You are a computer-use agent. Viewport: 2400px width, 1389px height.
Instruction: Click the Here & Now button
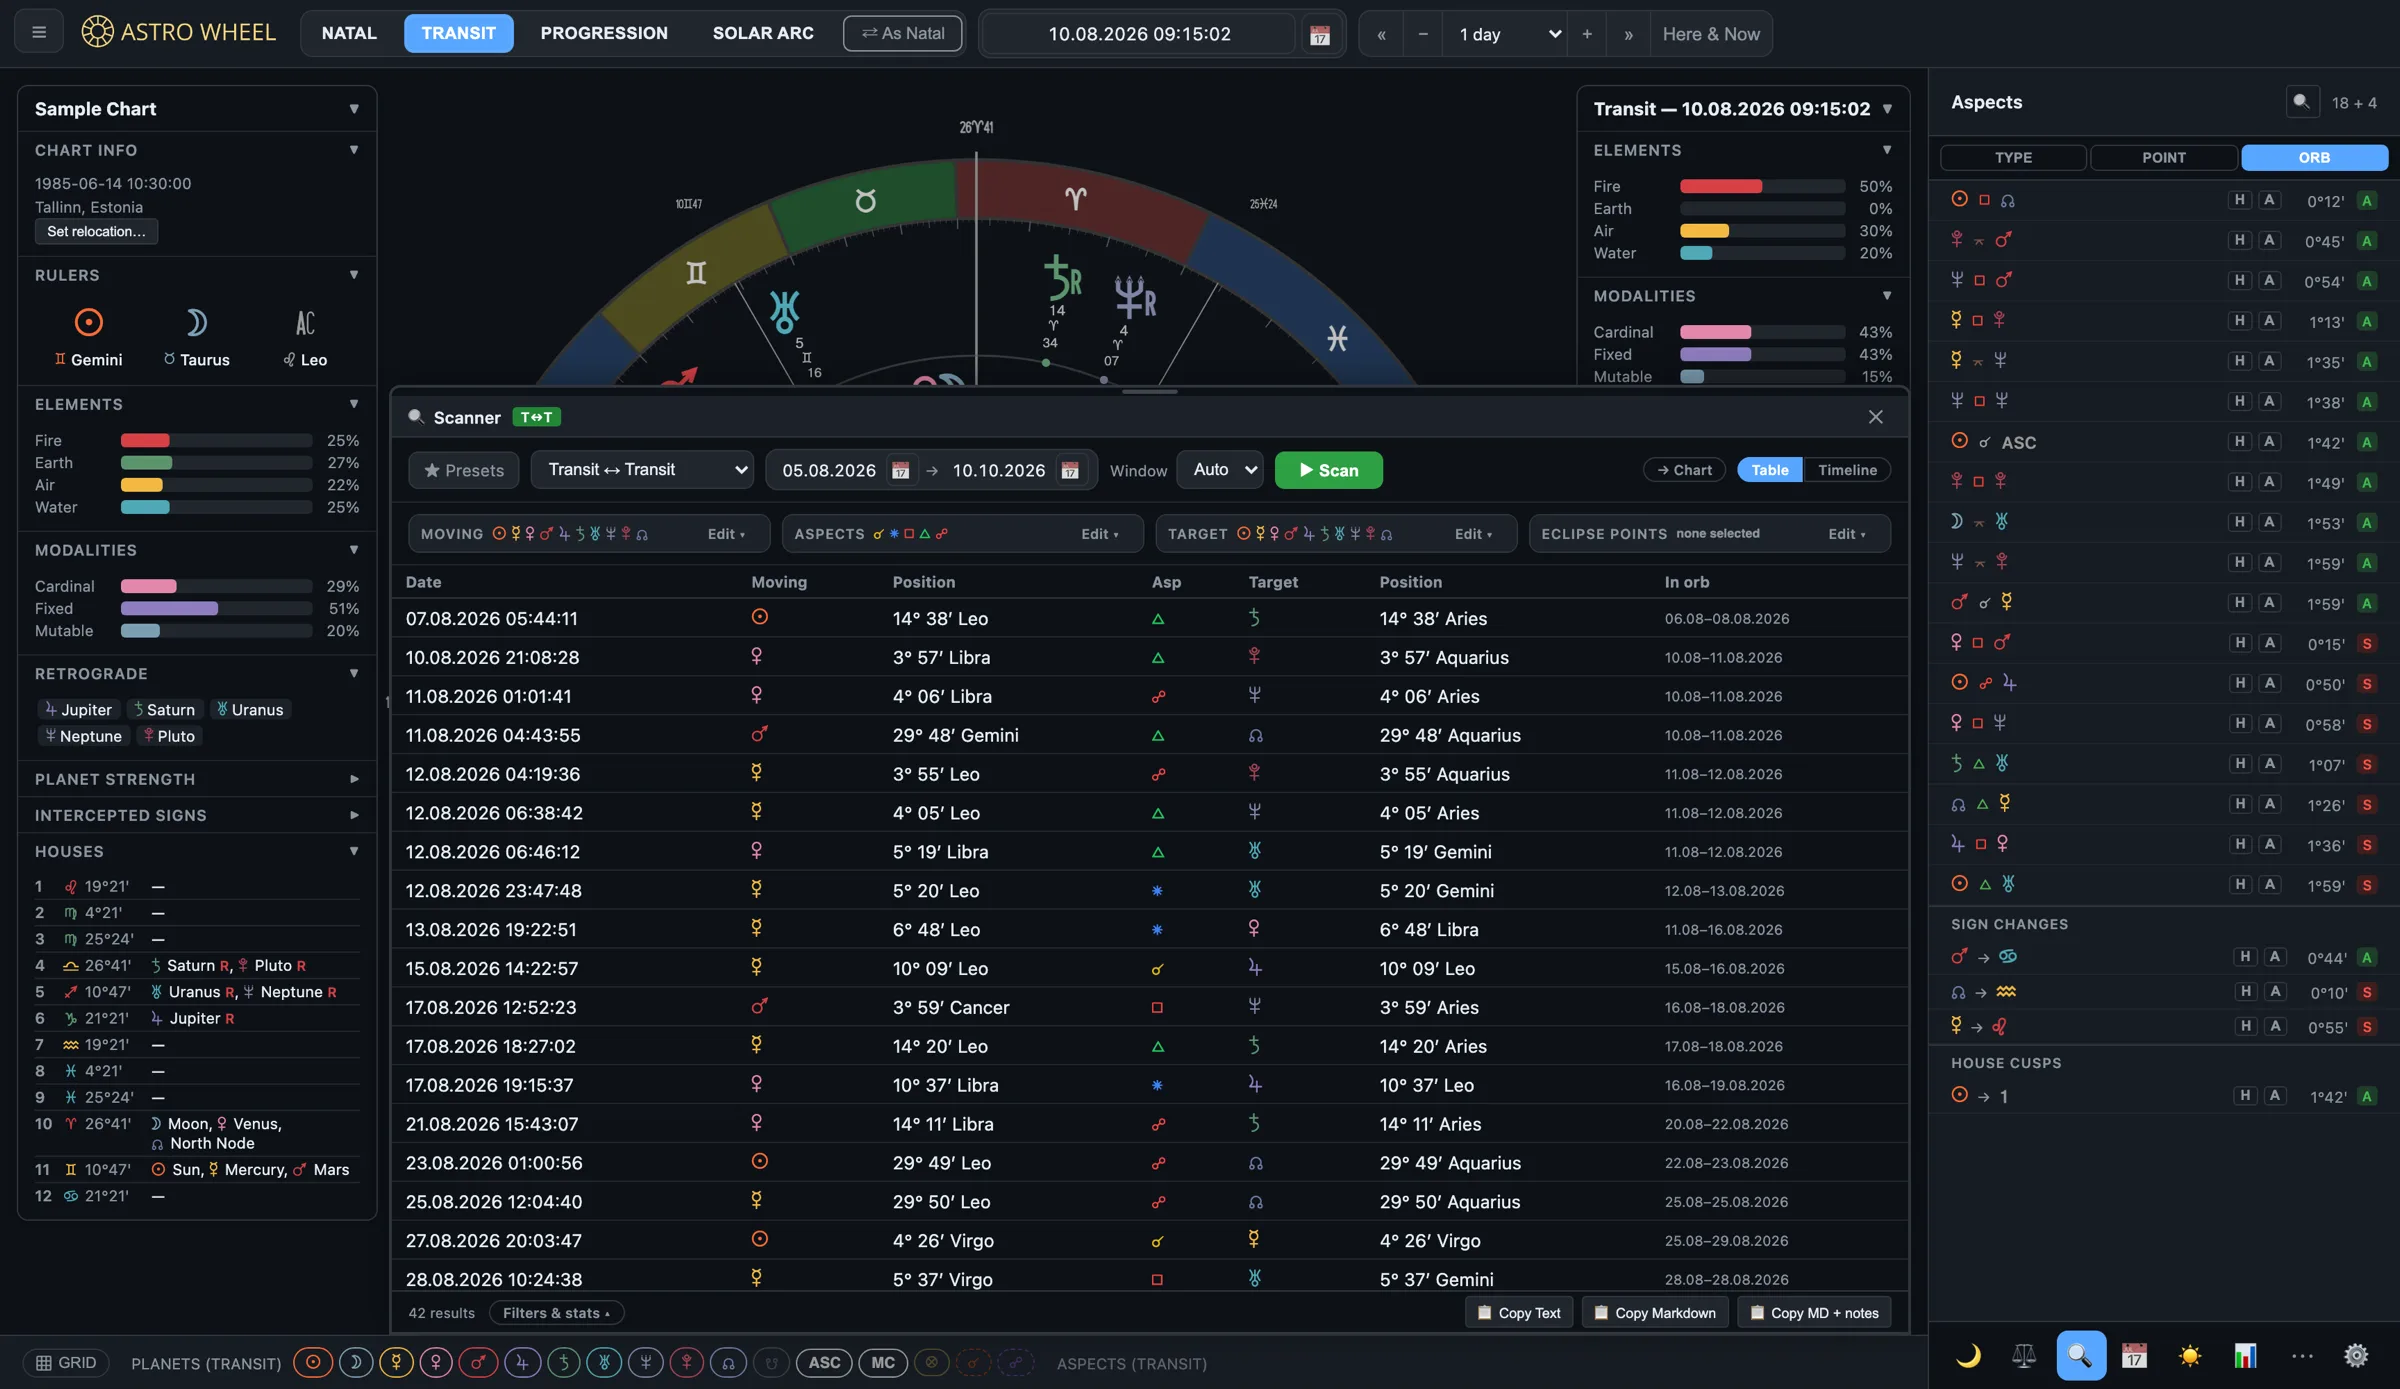[x=1711, y=34]
